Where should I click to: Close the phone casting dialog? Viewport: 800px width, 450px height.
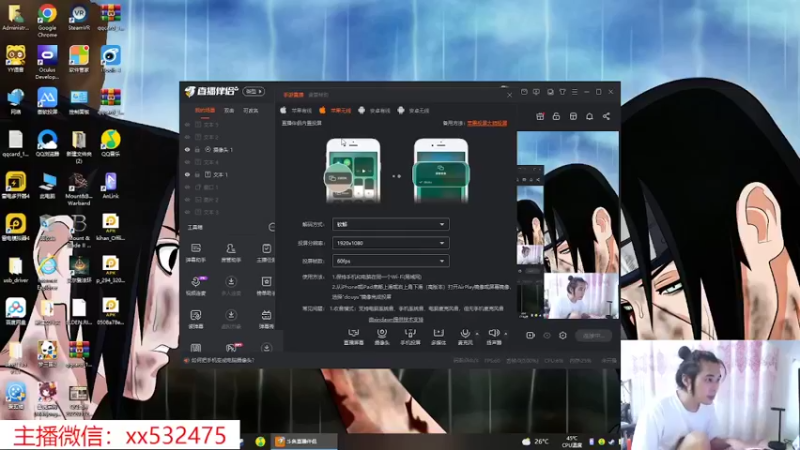[509, 95]
